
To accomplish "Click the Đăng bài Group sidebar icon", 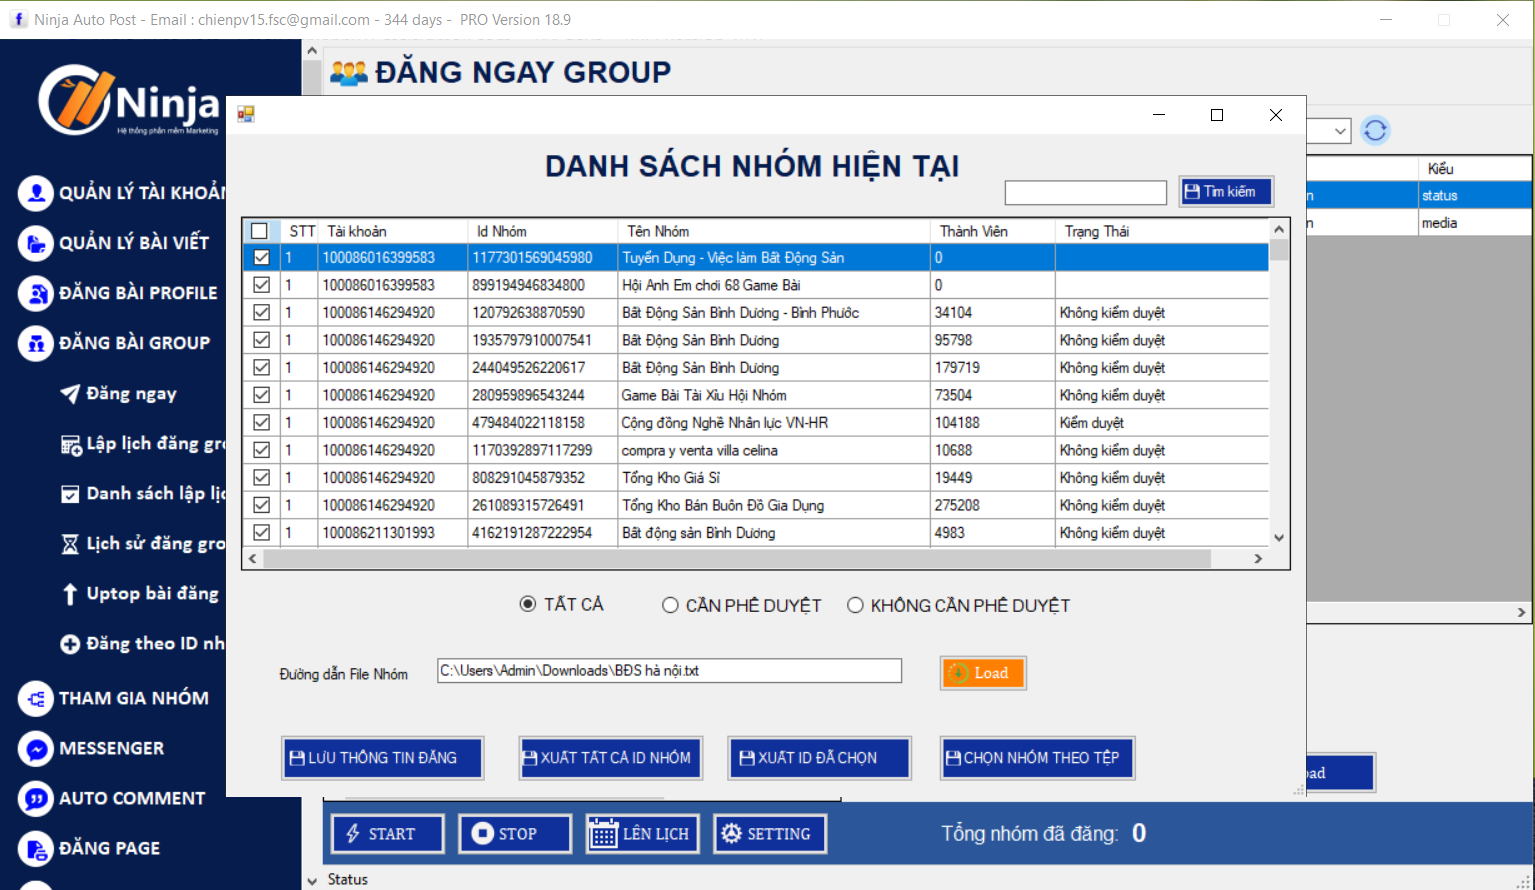I will [x=36, y=343].
